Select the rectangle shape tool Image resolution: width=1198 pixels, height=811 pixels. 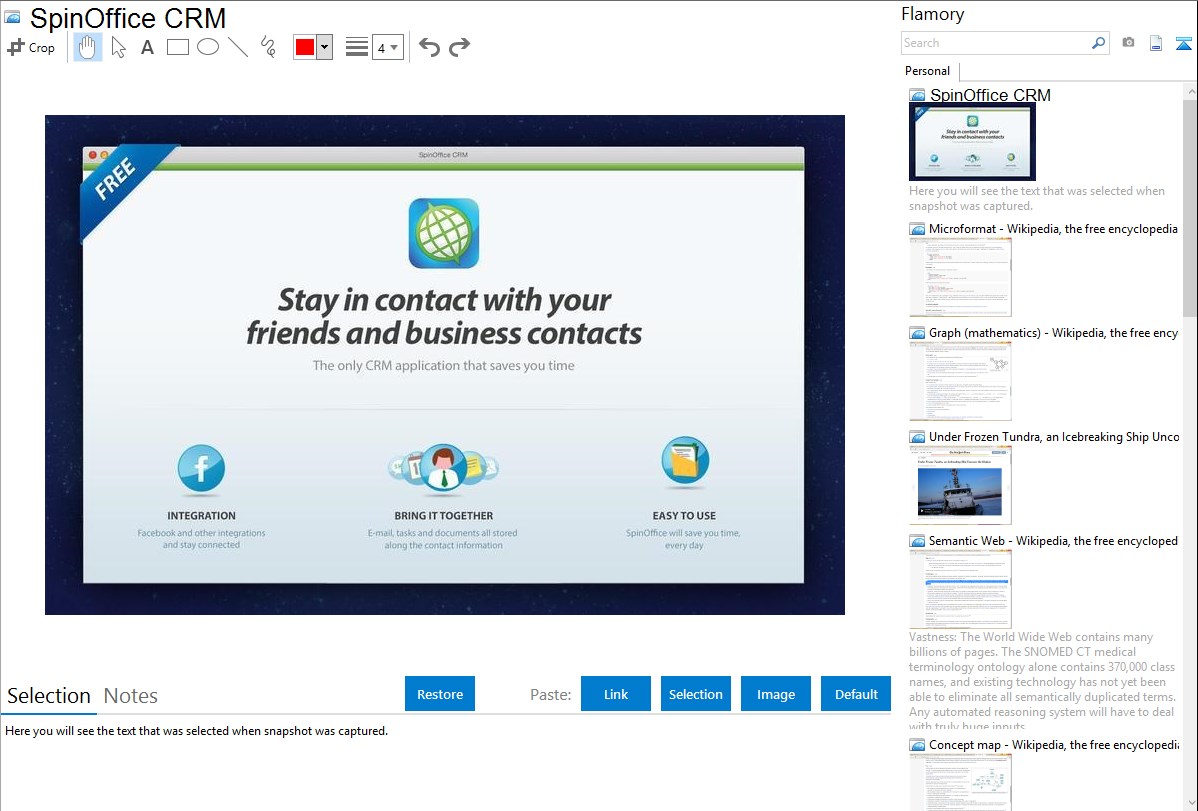tap(177, 47)
